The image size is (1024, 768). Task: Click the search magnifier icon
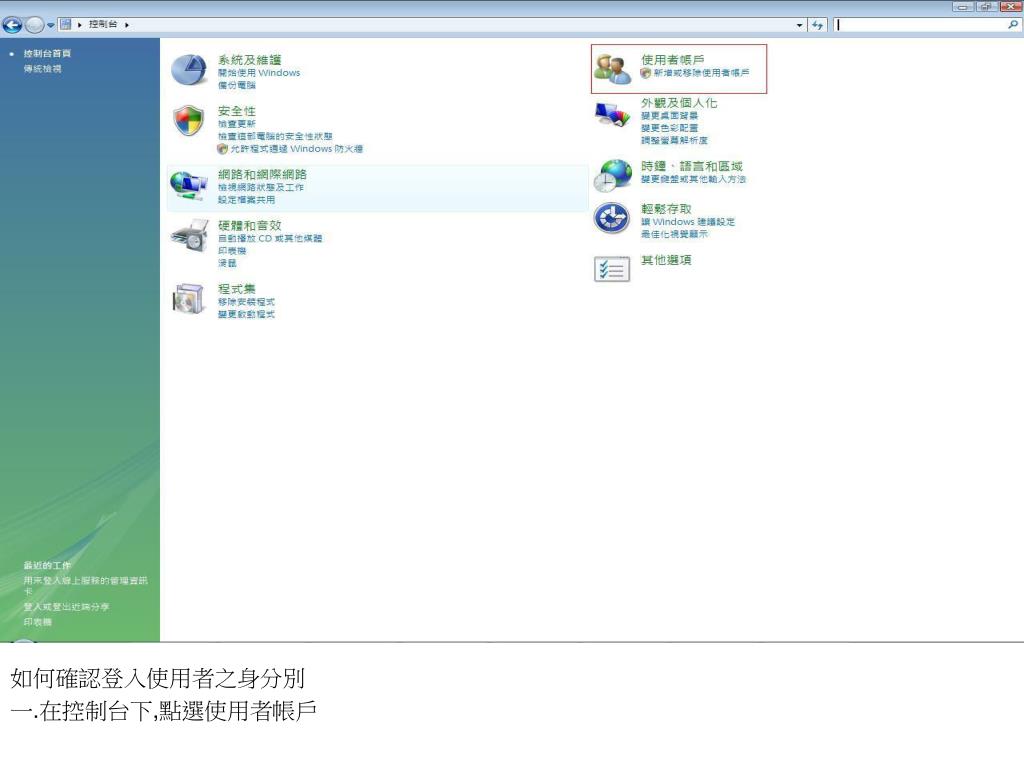coord(1013,24)
